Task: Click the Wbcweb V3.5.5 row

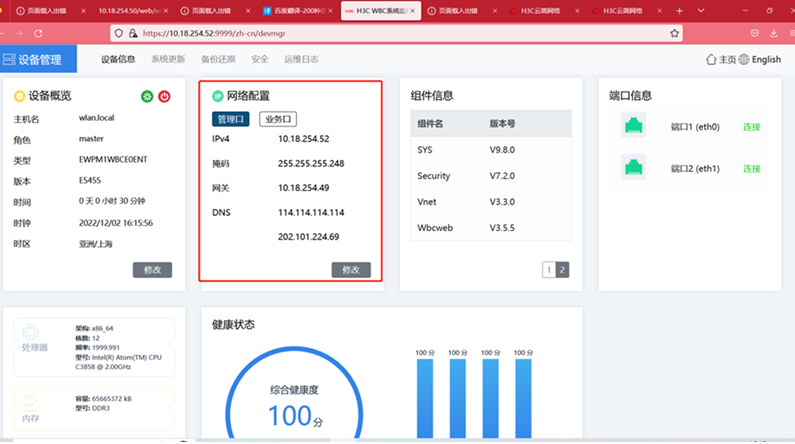Action: [x=491, y=227]
